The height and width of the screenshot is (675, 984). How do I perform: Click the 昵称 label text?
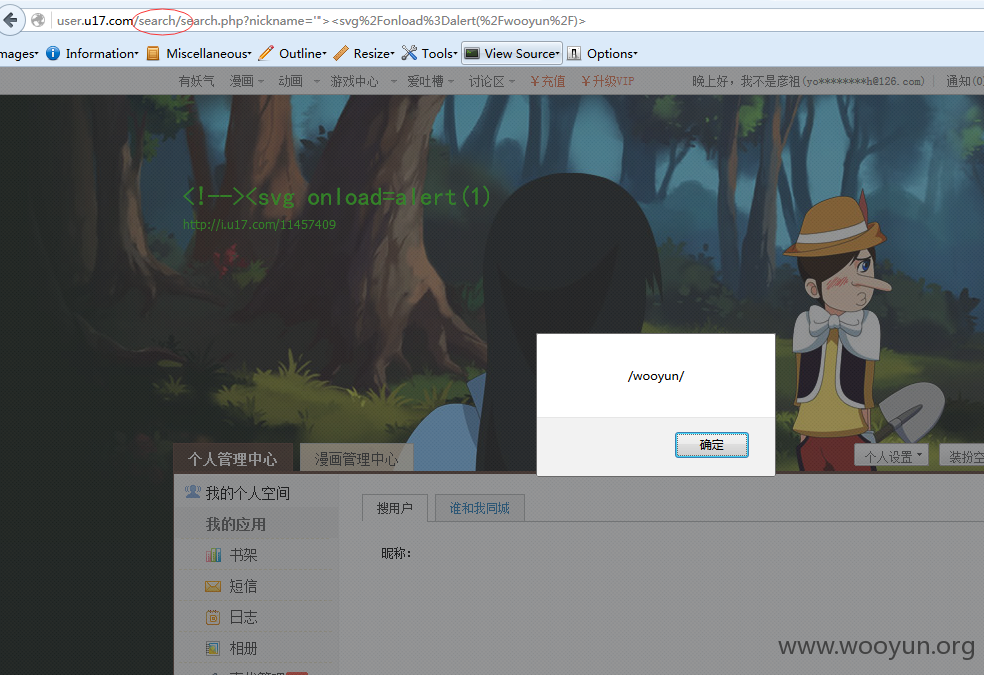pos(396,553)
